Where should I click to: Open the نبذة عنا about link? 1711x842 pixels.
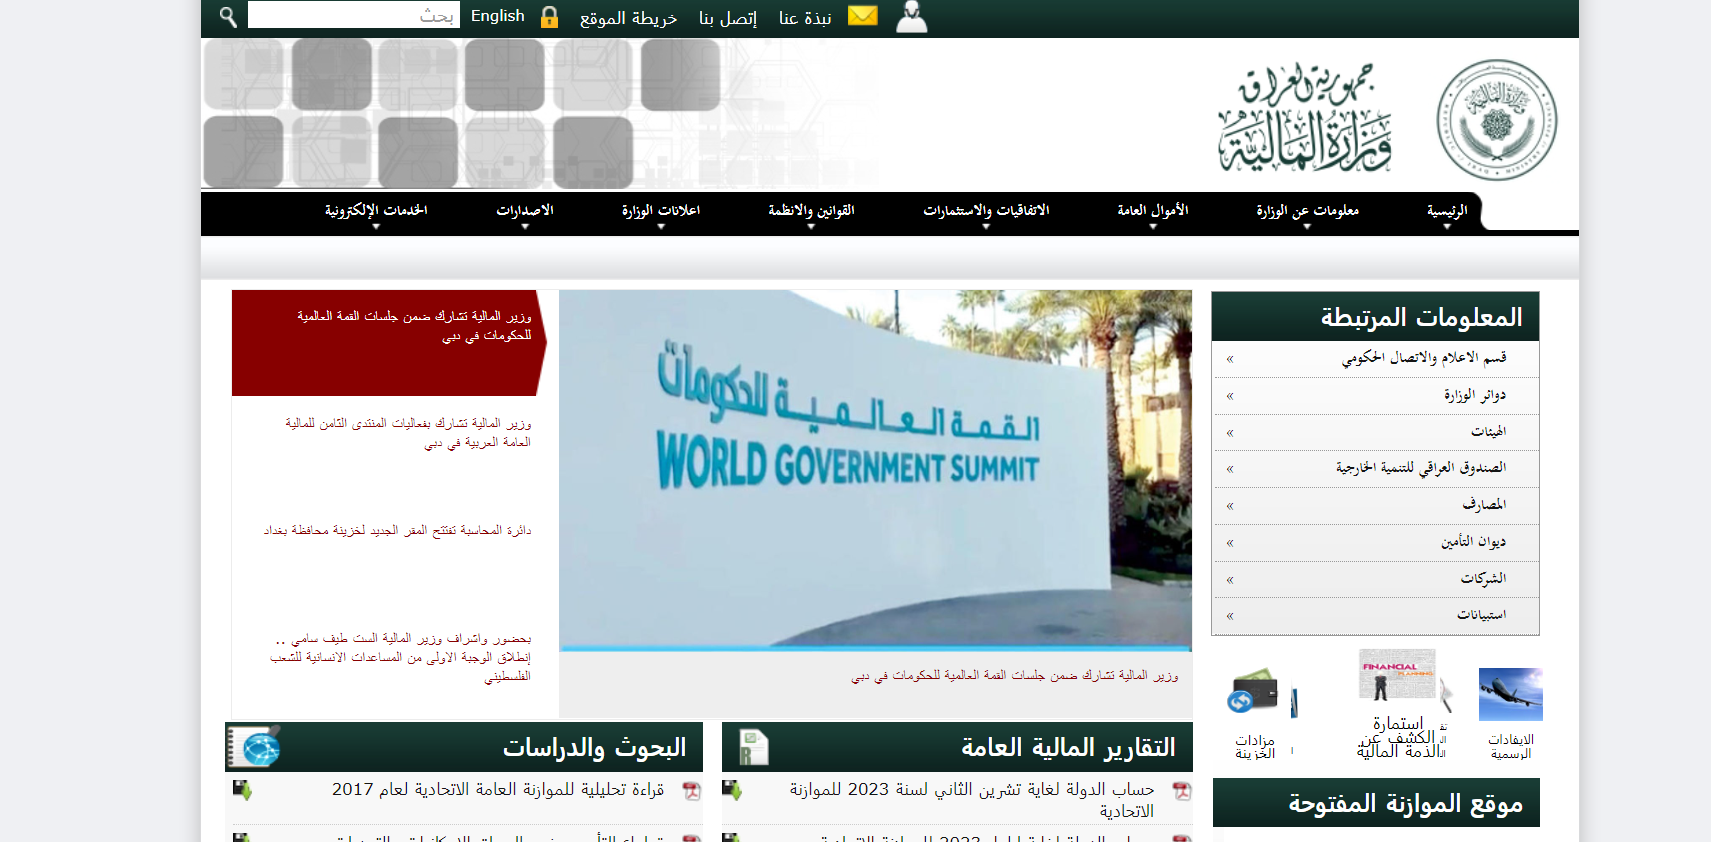point(805,18)
